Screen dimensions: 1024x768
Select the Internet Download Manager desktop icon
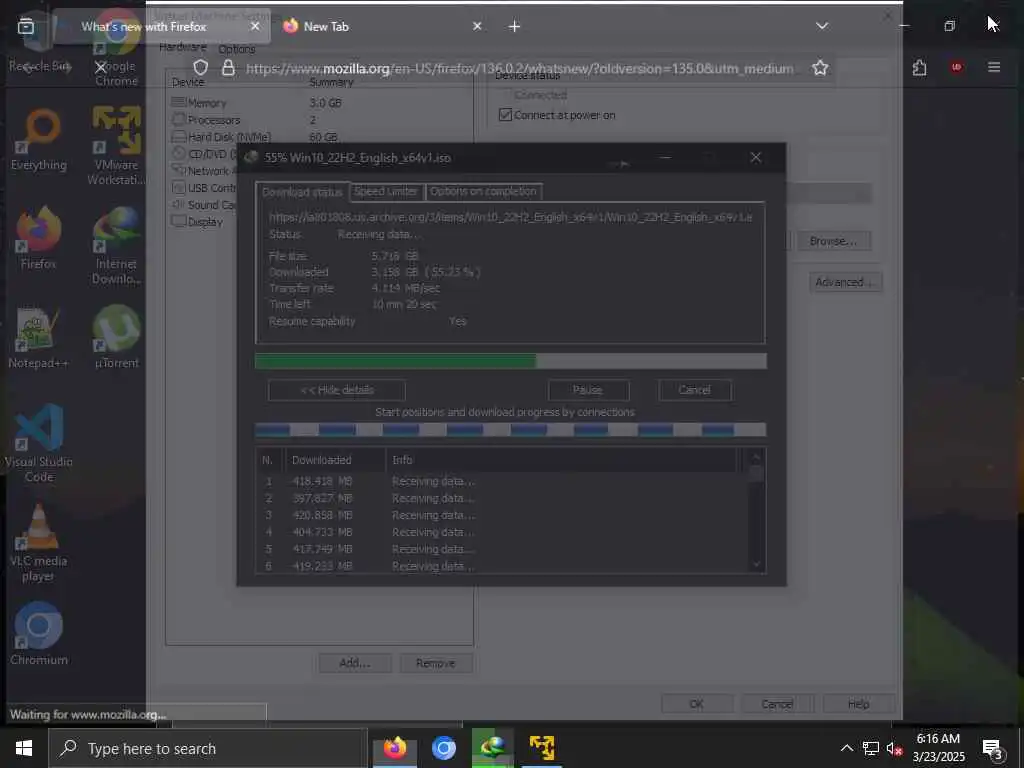click(116, 246)
